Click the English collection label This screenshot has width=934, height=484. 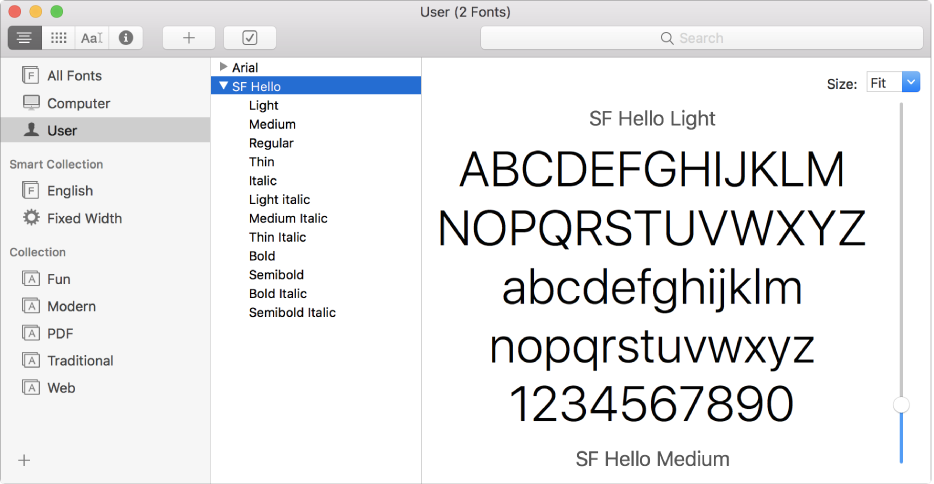tap(70, 191)
